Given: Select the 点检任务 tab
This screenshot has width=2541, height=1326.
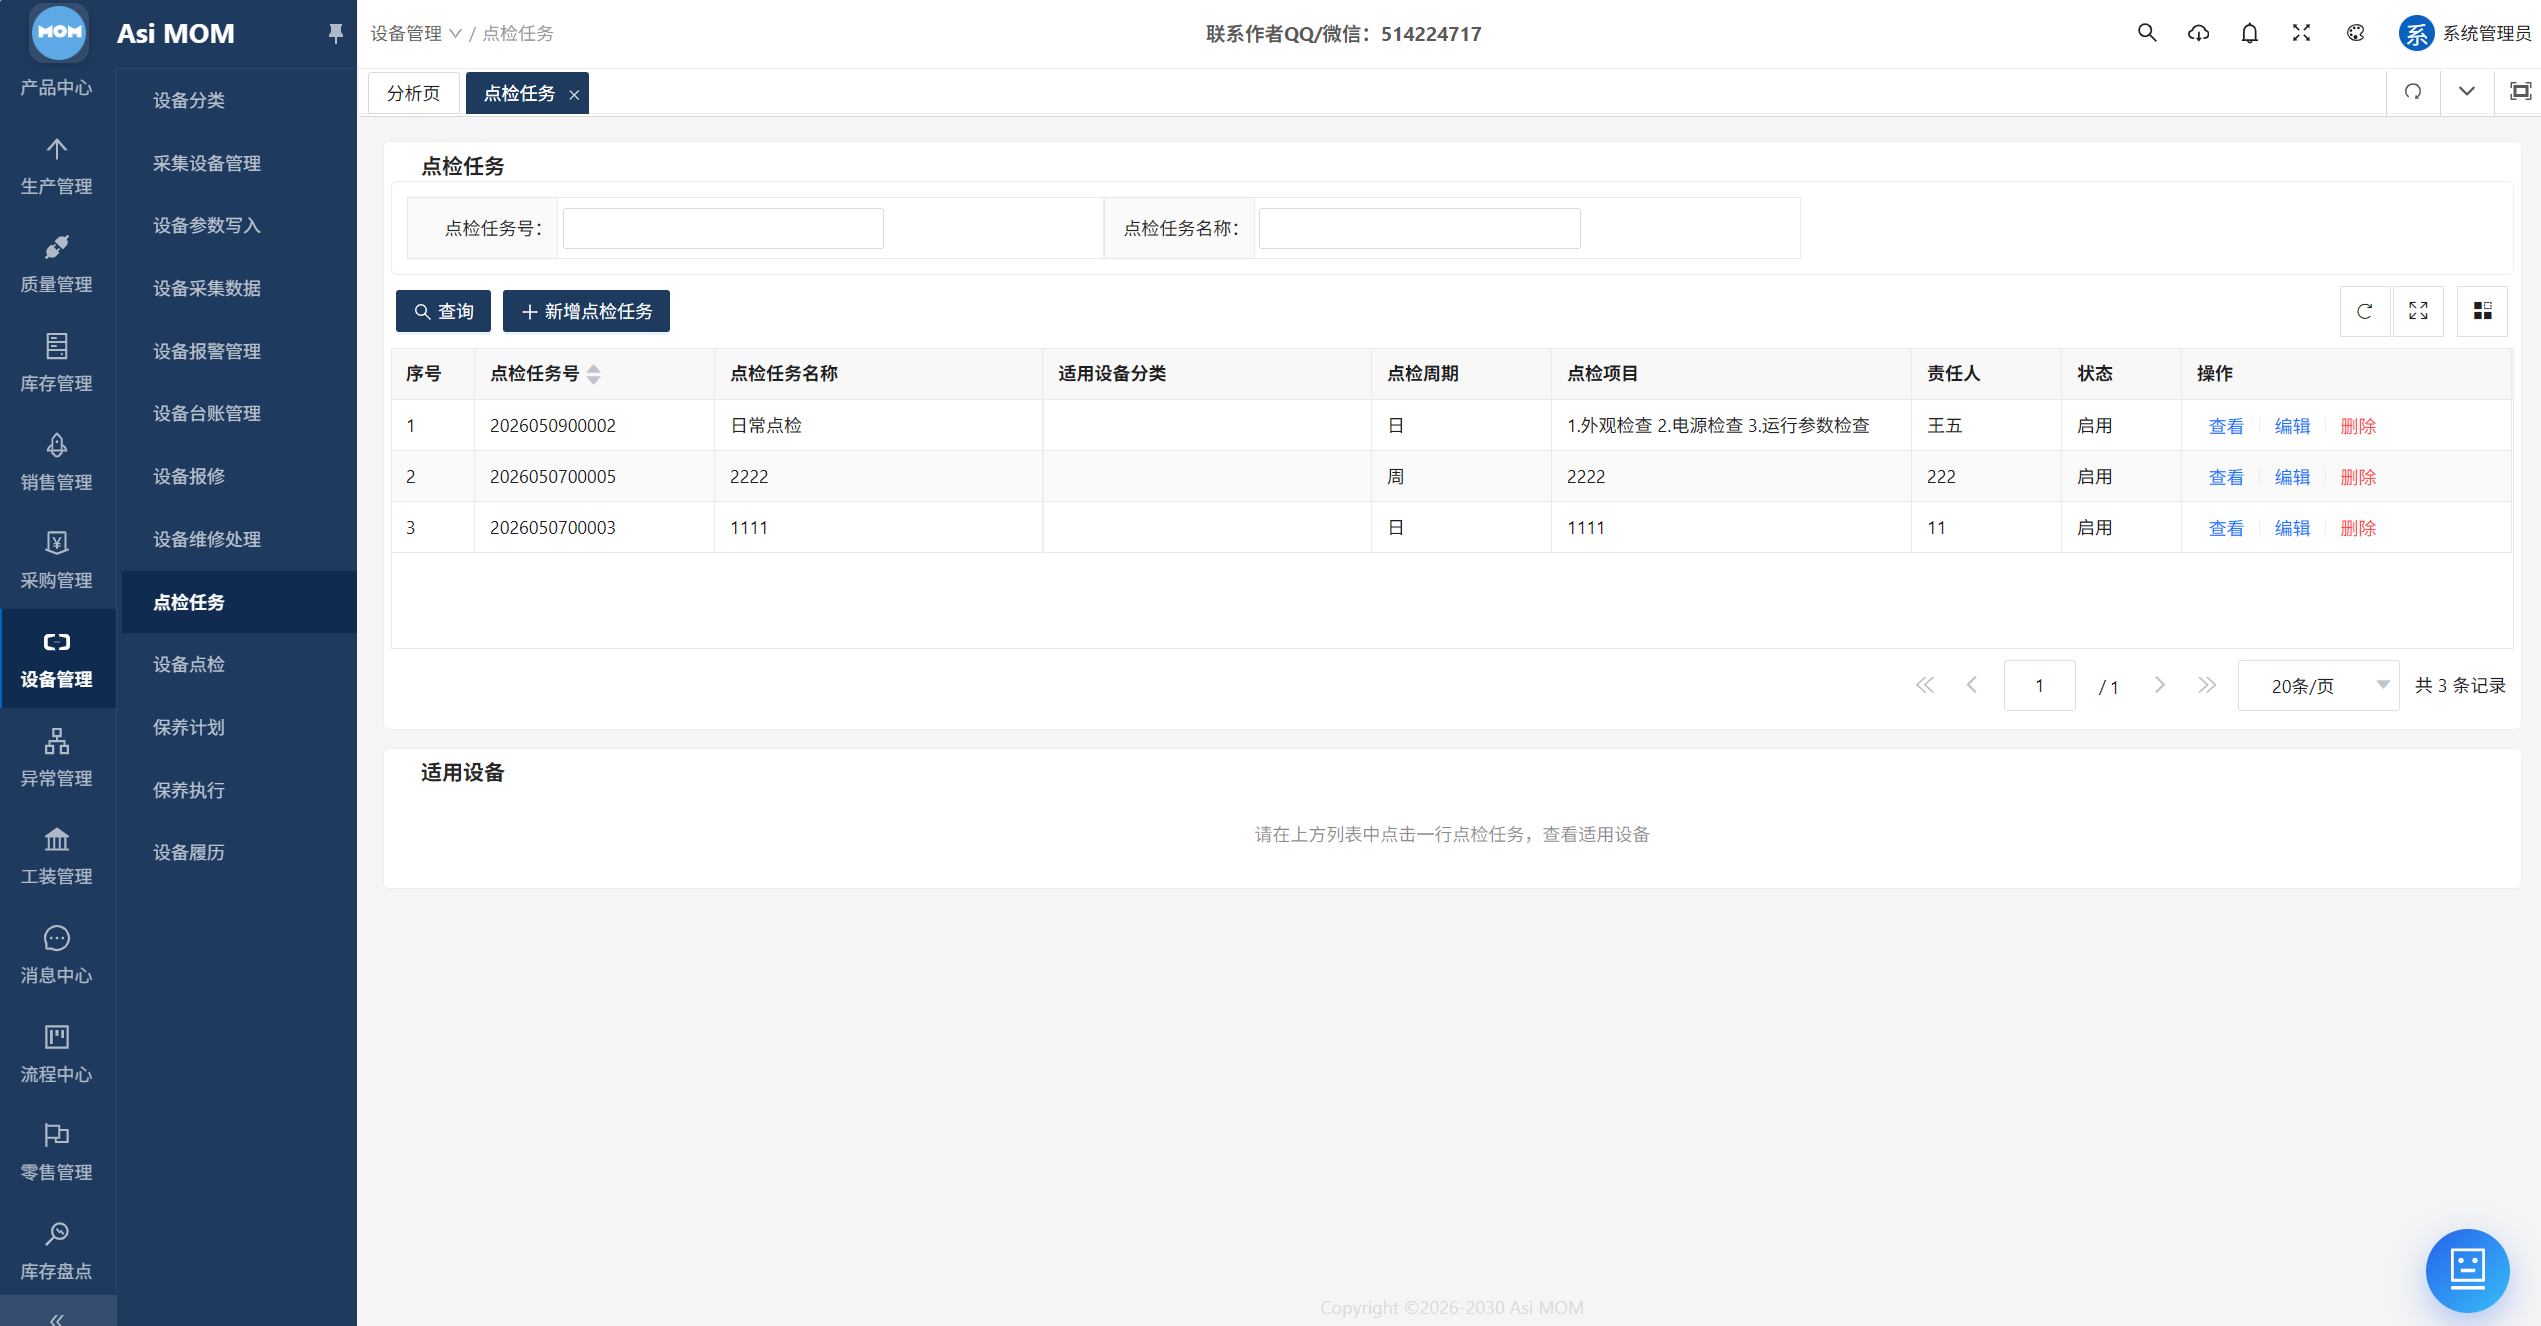Looking at the screenshot, I should (x=519, y=93).
